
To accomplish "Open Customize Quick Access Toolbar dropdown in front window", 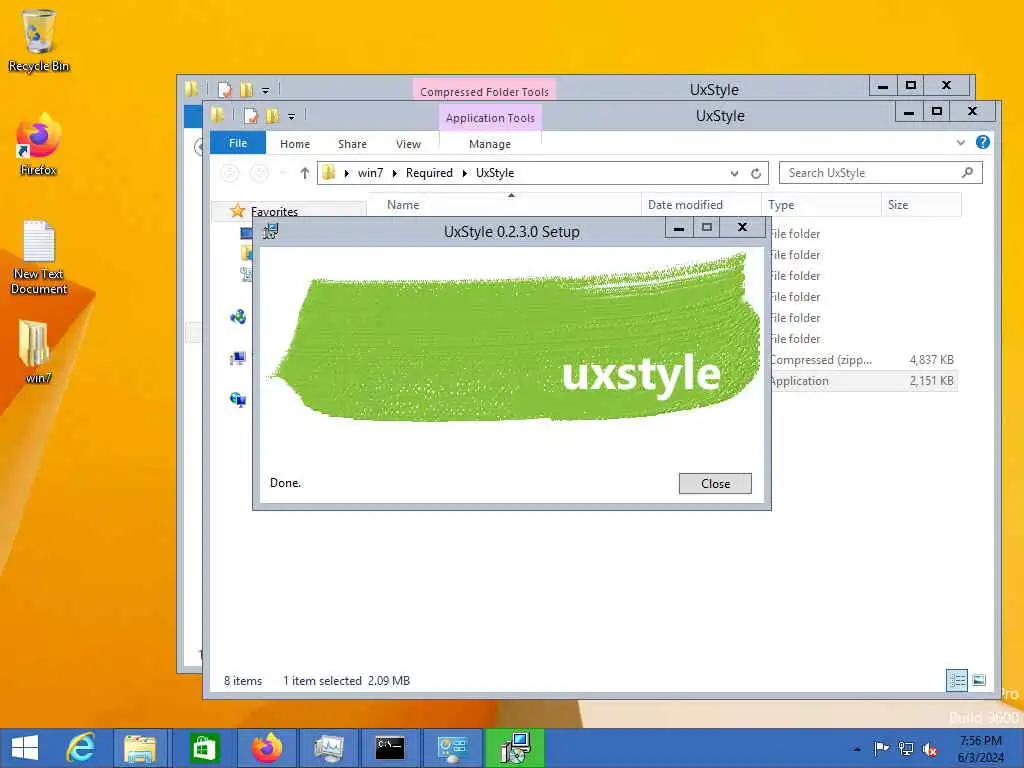I will [x=291, y=116].
